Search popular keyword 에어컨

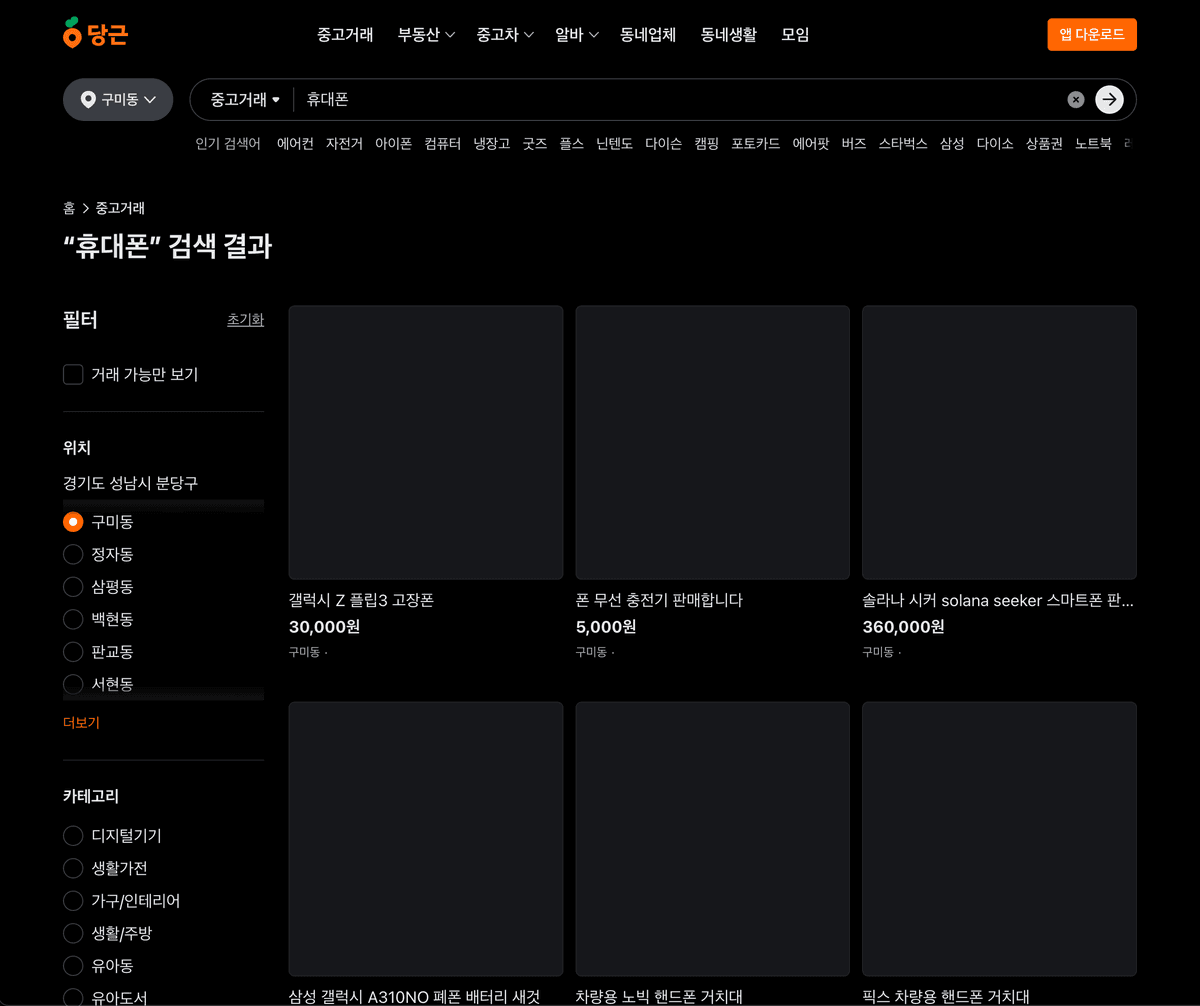(x=295, y=144)
